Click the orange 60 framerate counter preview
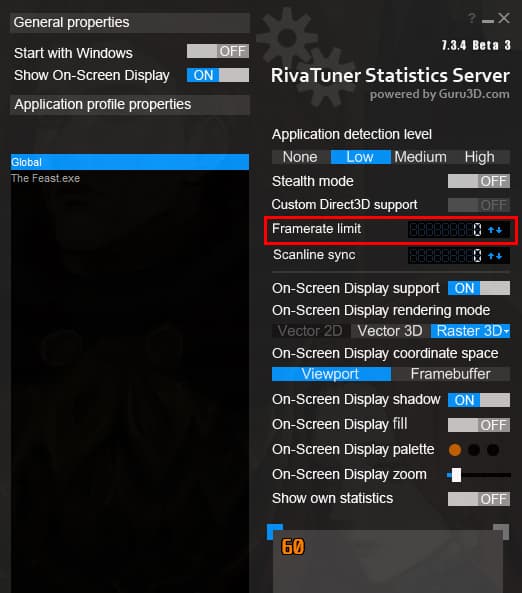This screenshot has width=522, height=593. [x=292, y=547]
